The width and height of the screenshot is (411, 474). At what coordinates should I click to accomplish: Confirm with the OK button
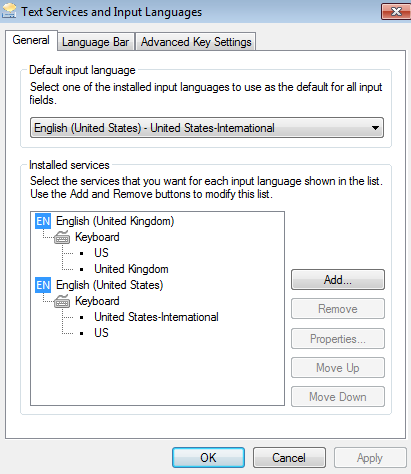(x=208, y=458)
